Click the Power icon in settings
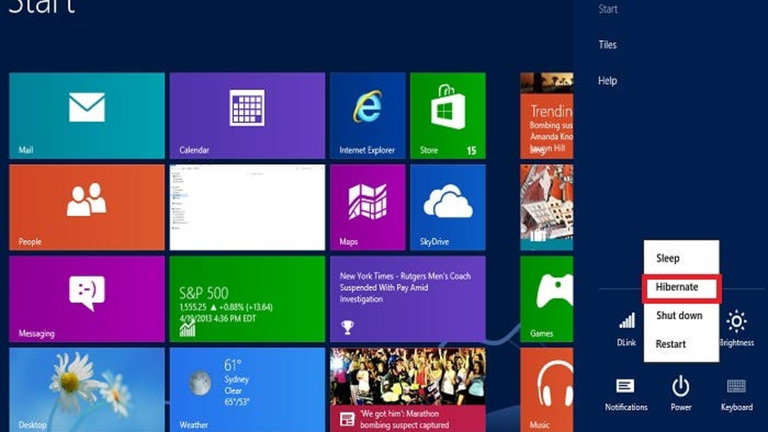This screenshot has width=768, height=432. (681, 393)
